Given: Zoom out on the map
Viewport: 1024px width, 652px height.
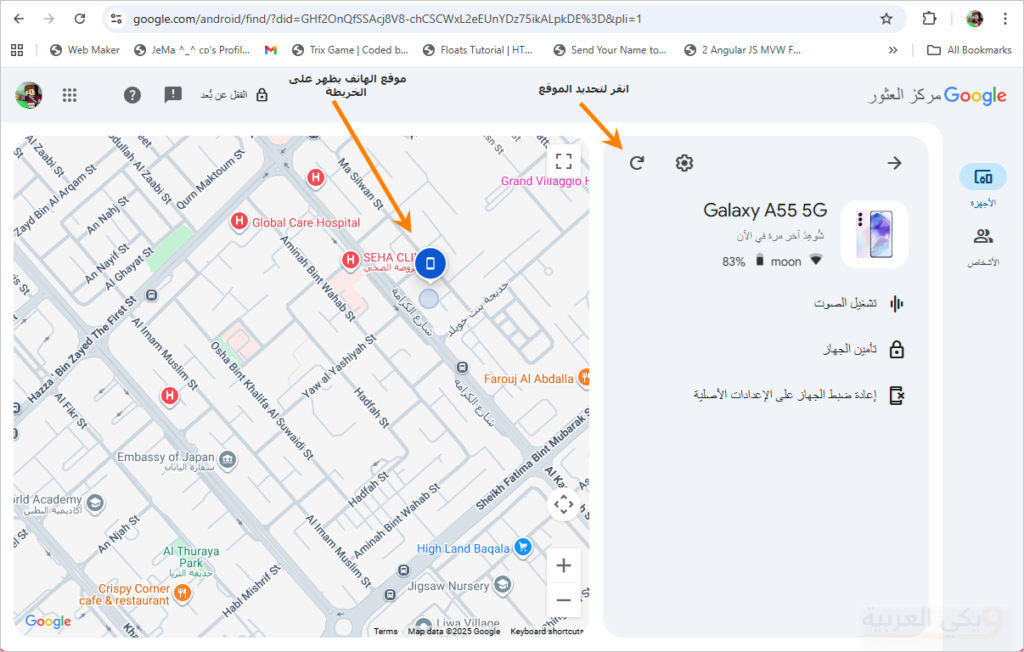Looking at the screenshot, I should click(564, 600).
